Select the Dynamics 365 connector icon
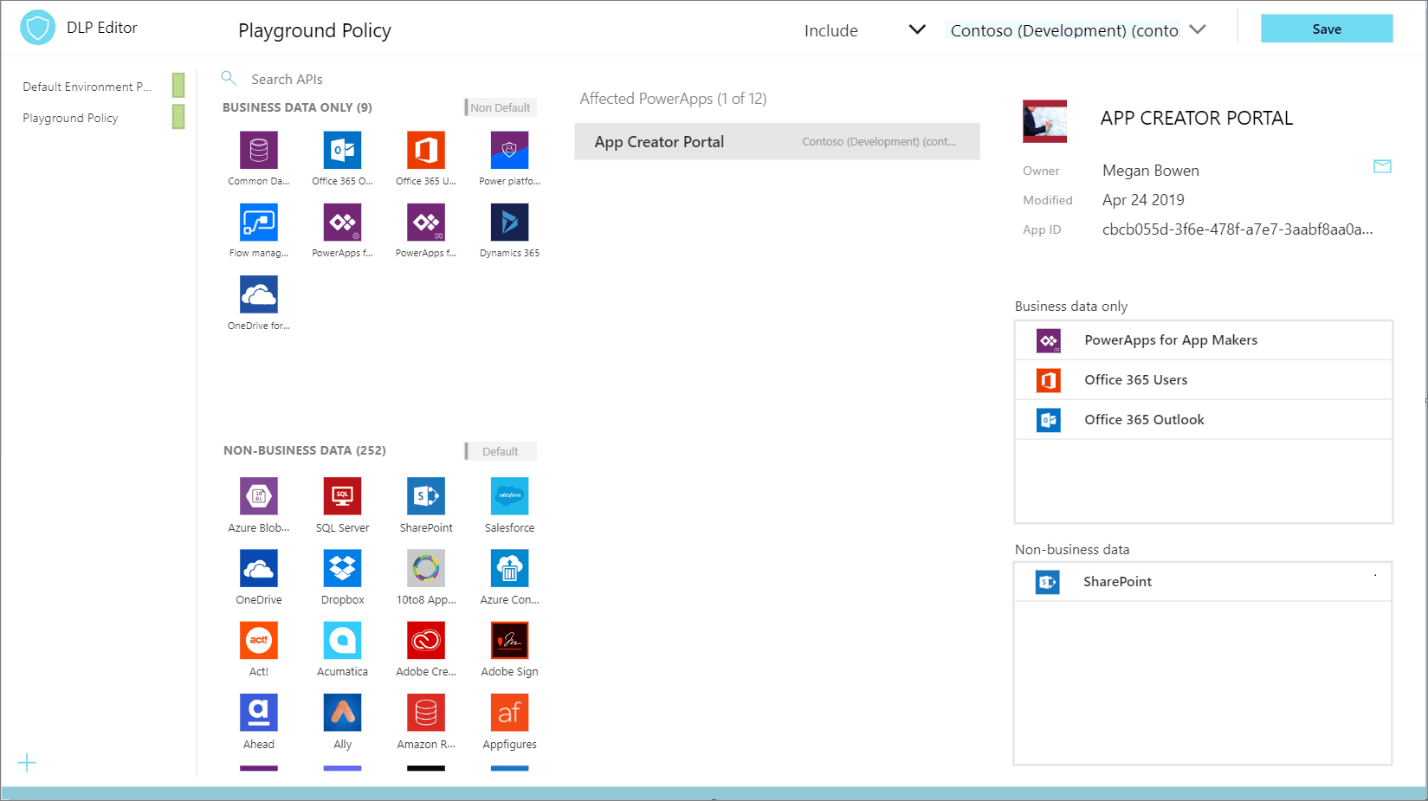1428x801 pixels. 510,223
